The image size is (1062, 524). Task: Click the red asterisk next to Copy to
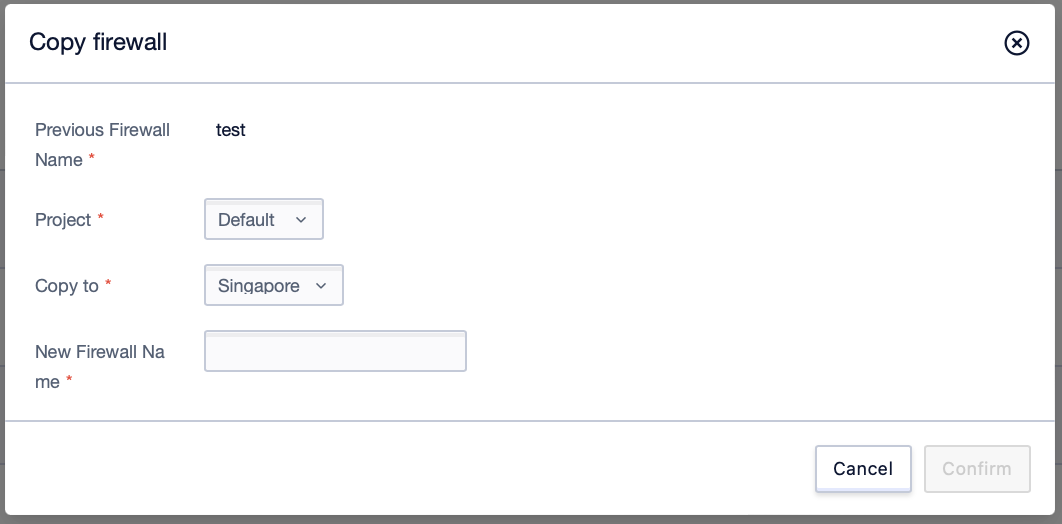[x=107, y=283]
